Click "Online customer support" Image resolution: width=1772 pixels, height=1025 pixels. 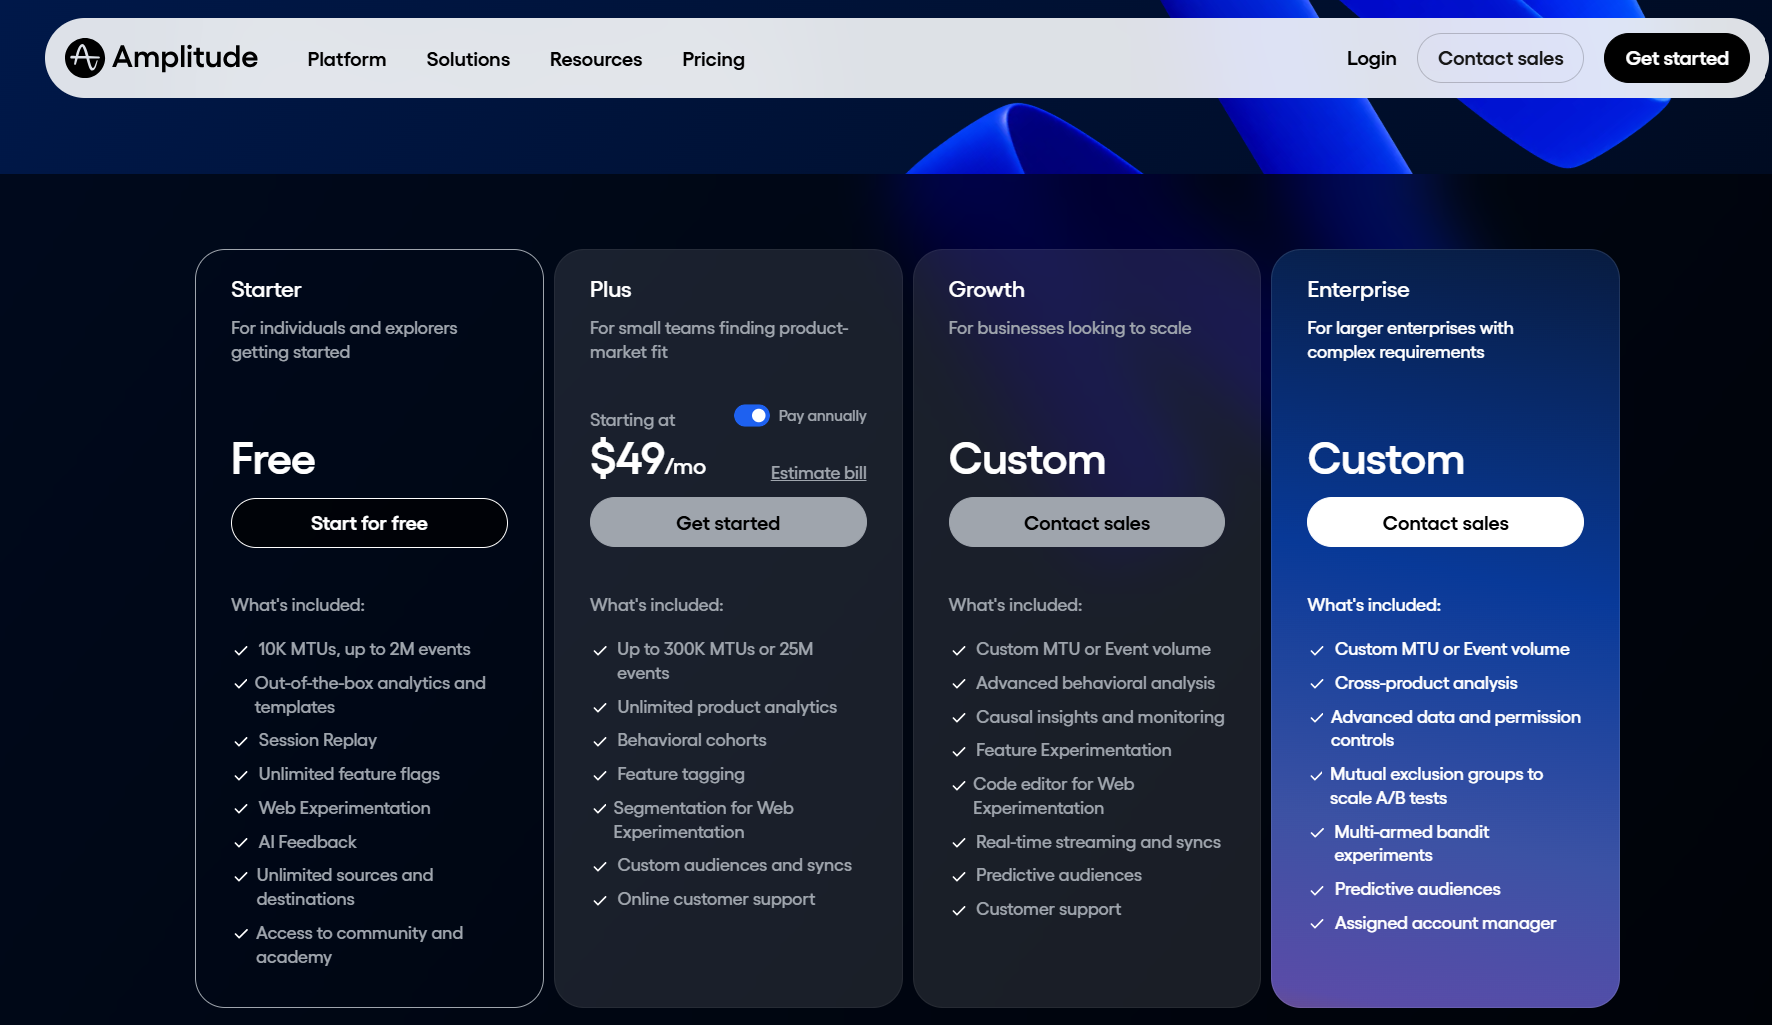click(x=716, y=899)
